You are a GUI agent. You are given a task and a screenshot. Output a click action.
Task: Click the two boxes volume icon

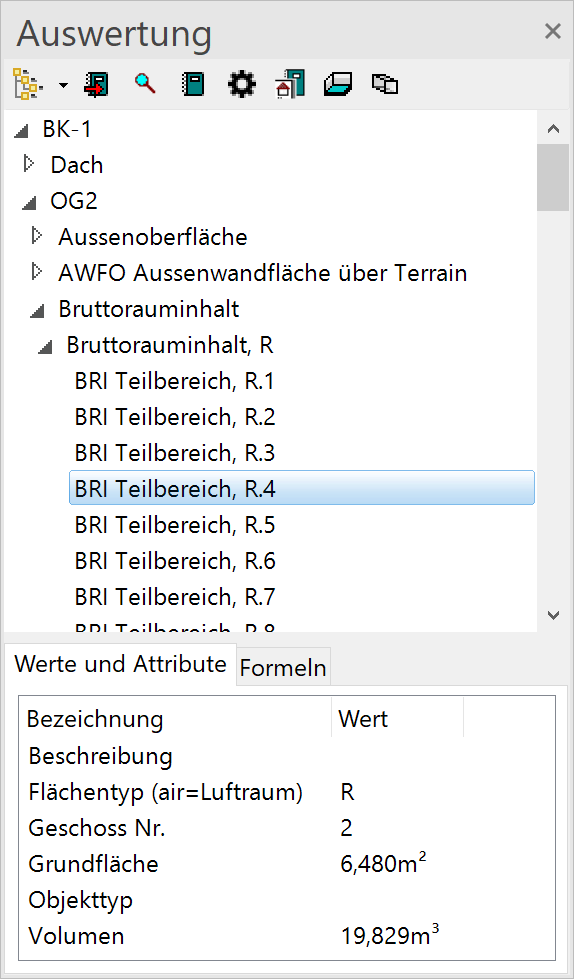point(385,84)
